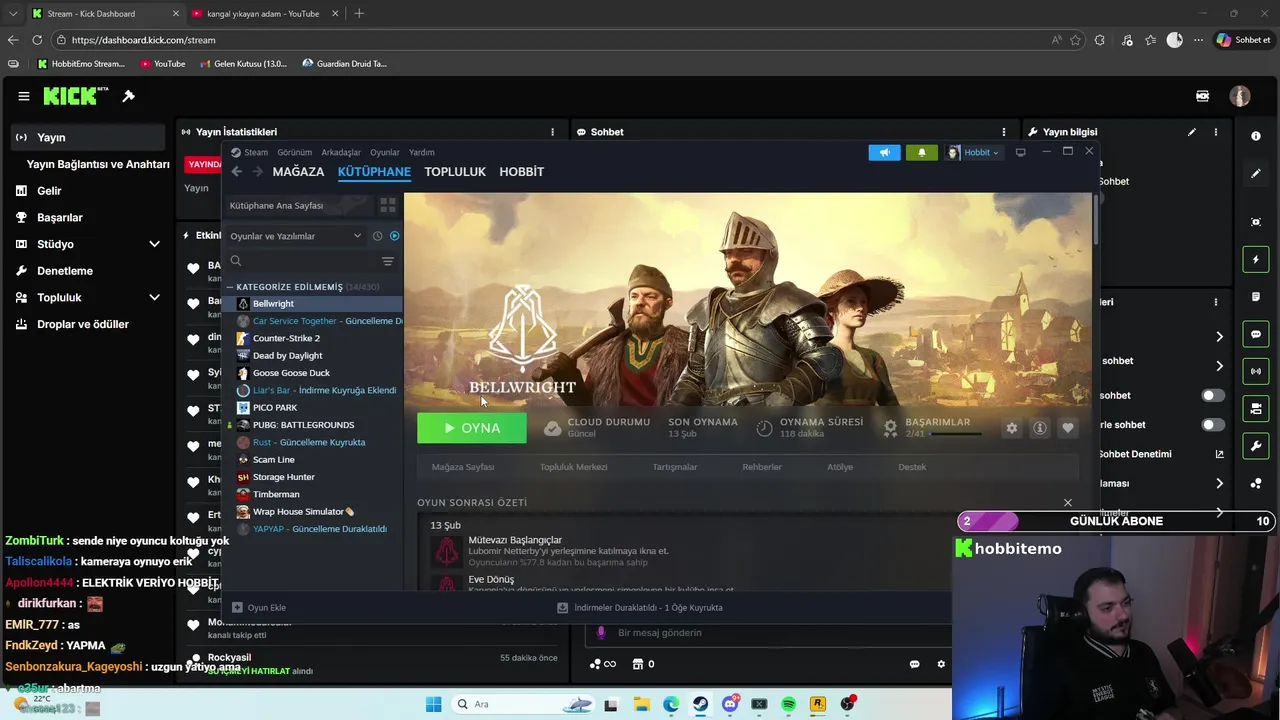
Task: Click the green OYNA play button
Action: (x=472, y=428)
